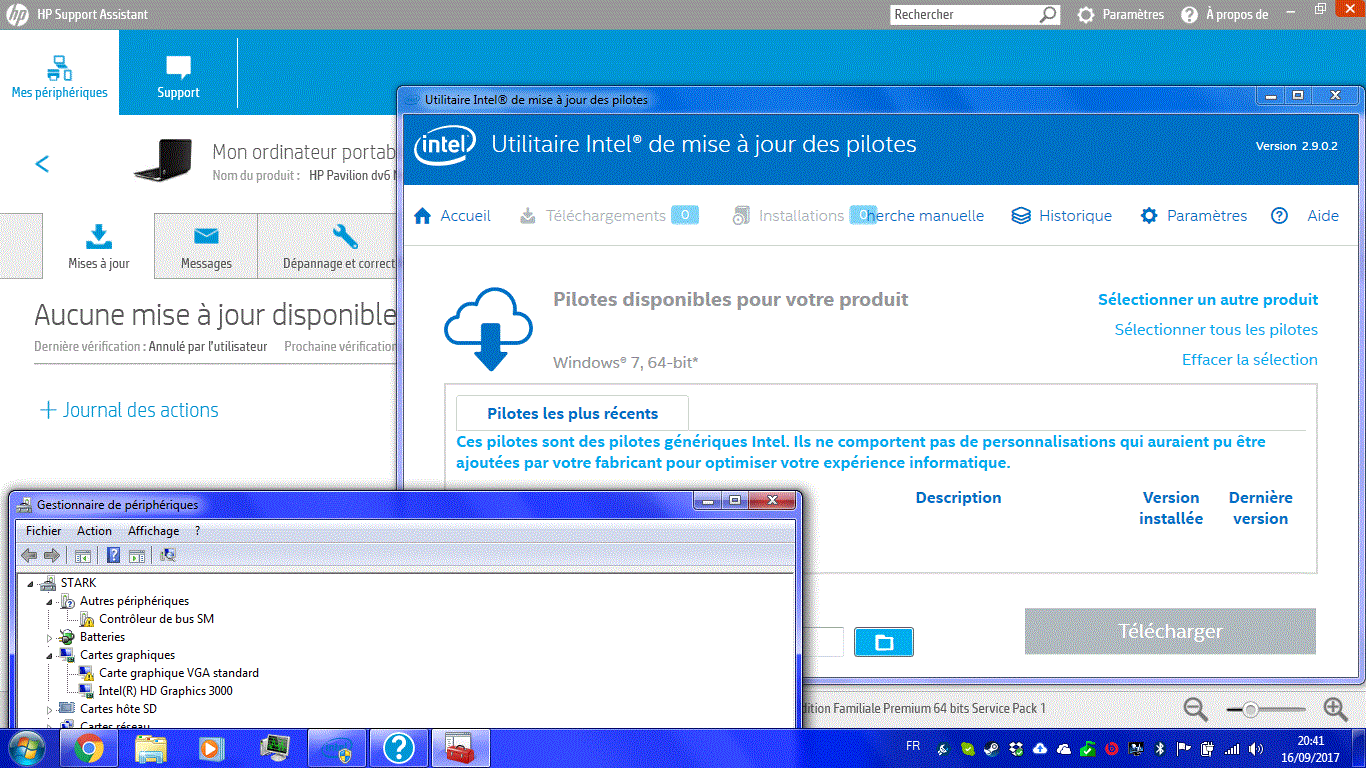Click the Sélectionner tous les pilotes link
Screen dimensions: 1366x768
(x=1216, y=329)
